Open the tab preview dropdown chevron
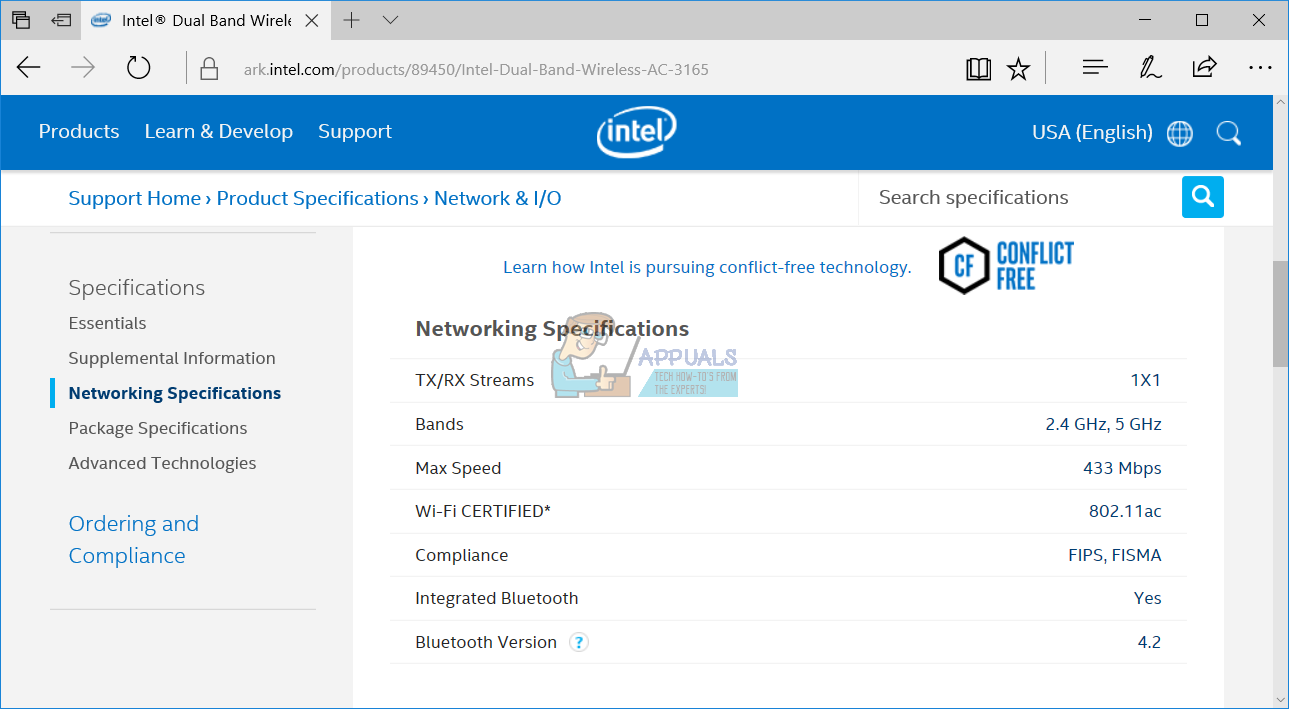 [390, 20]
